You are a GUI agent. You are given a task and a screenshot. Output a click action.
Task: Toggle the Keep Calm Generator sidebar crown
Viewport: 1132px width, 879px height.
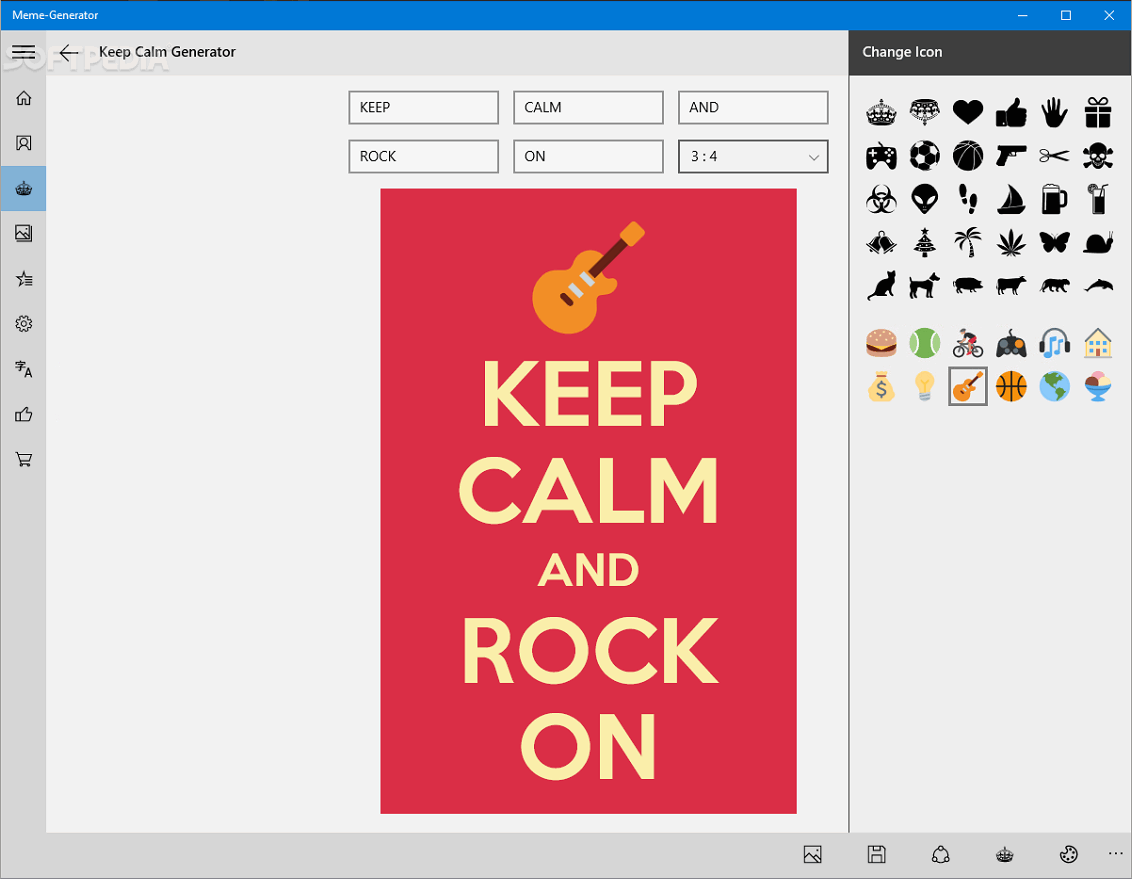23,188
